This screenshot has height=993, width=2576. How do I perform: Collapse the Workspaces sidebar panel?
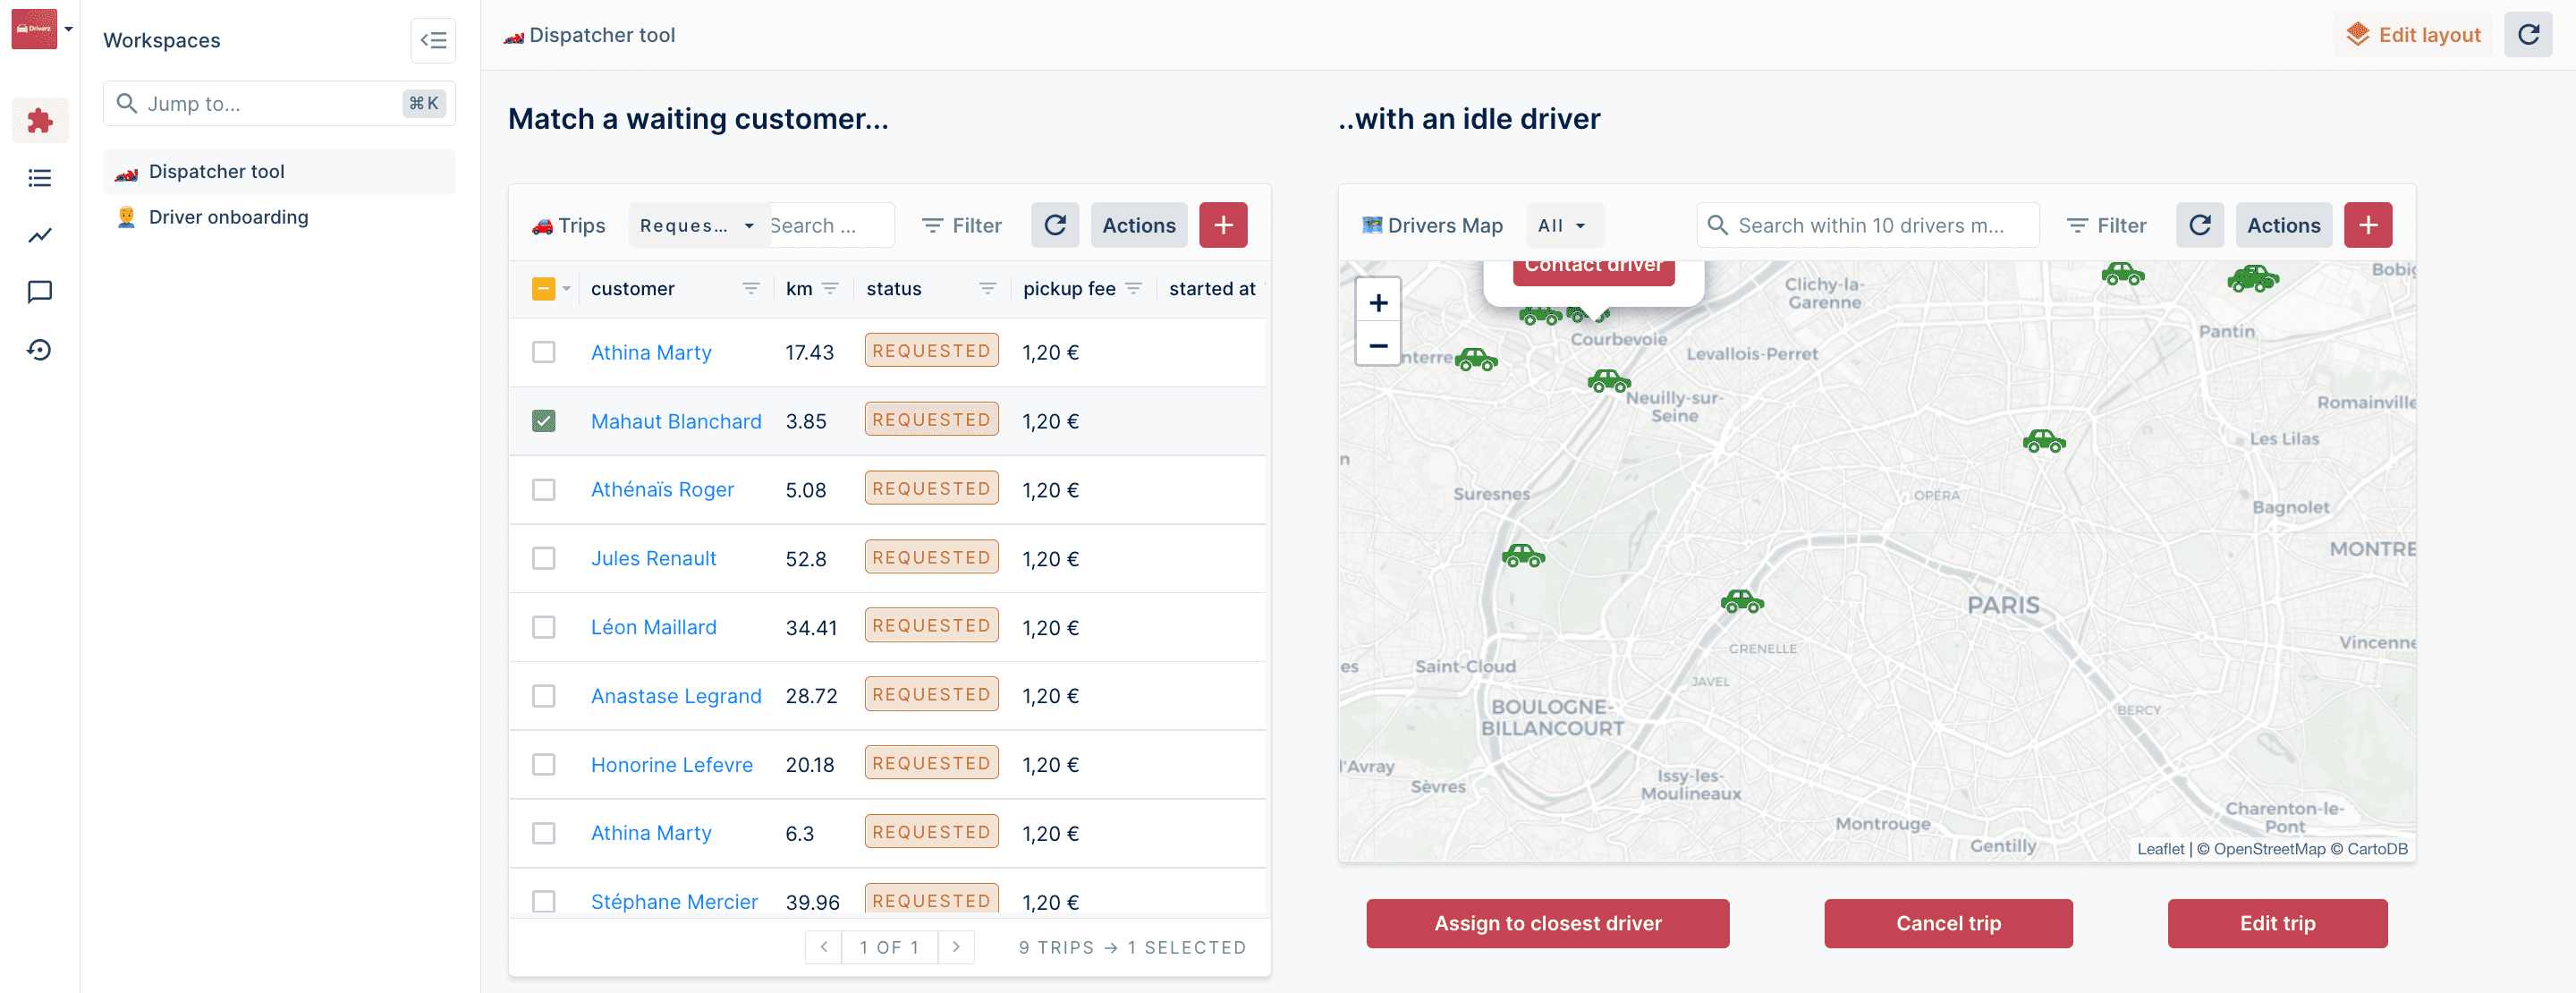(433, 41)
